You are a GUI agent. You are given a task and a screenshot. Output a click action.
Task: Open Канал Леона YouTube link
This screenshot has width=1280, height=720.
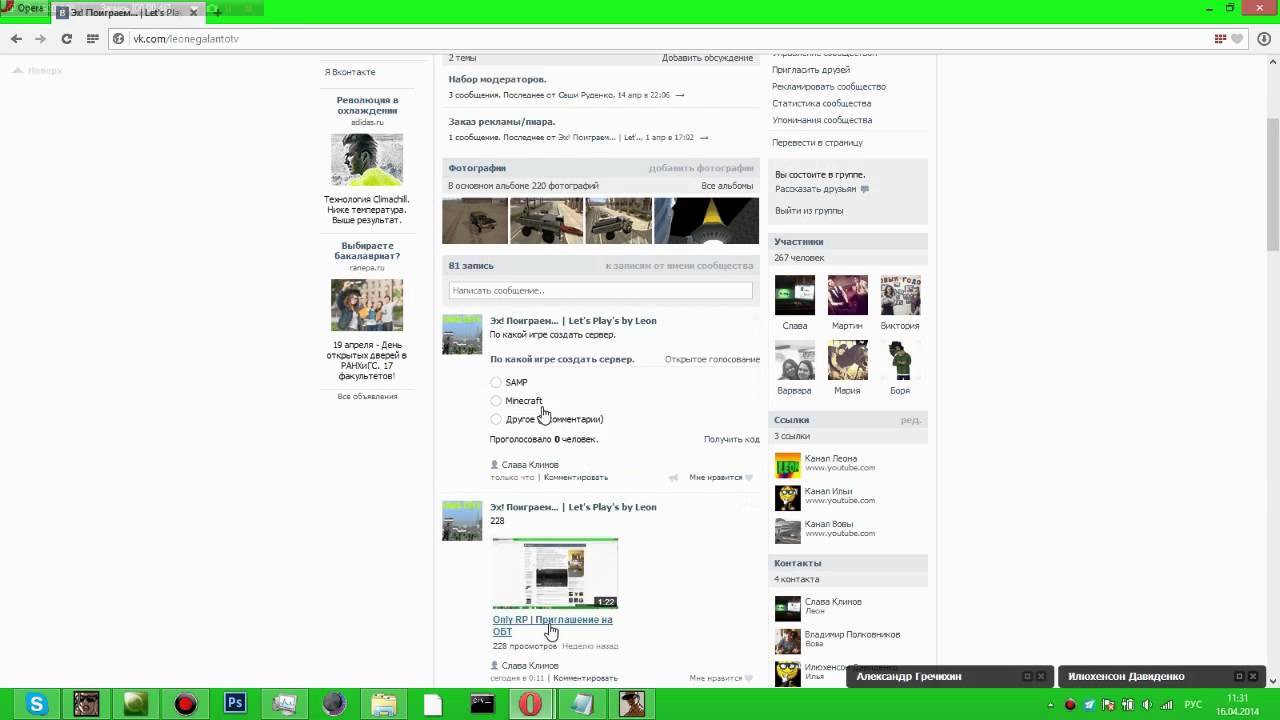tap(830, 458)
